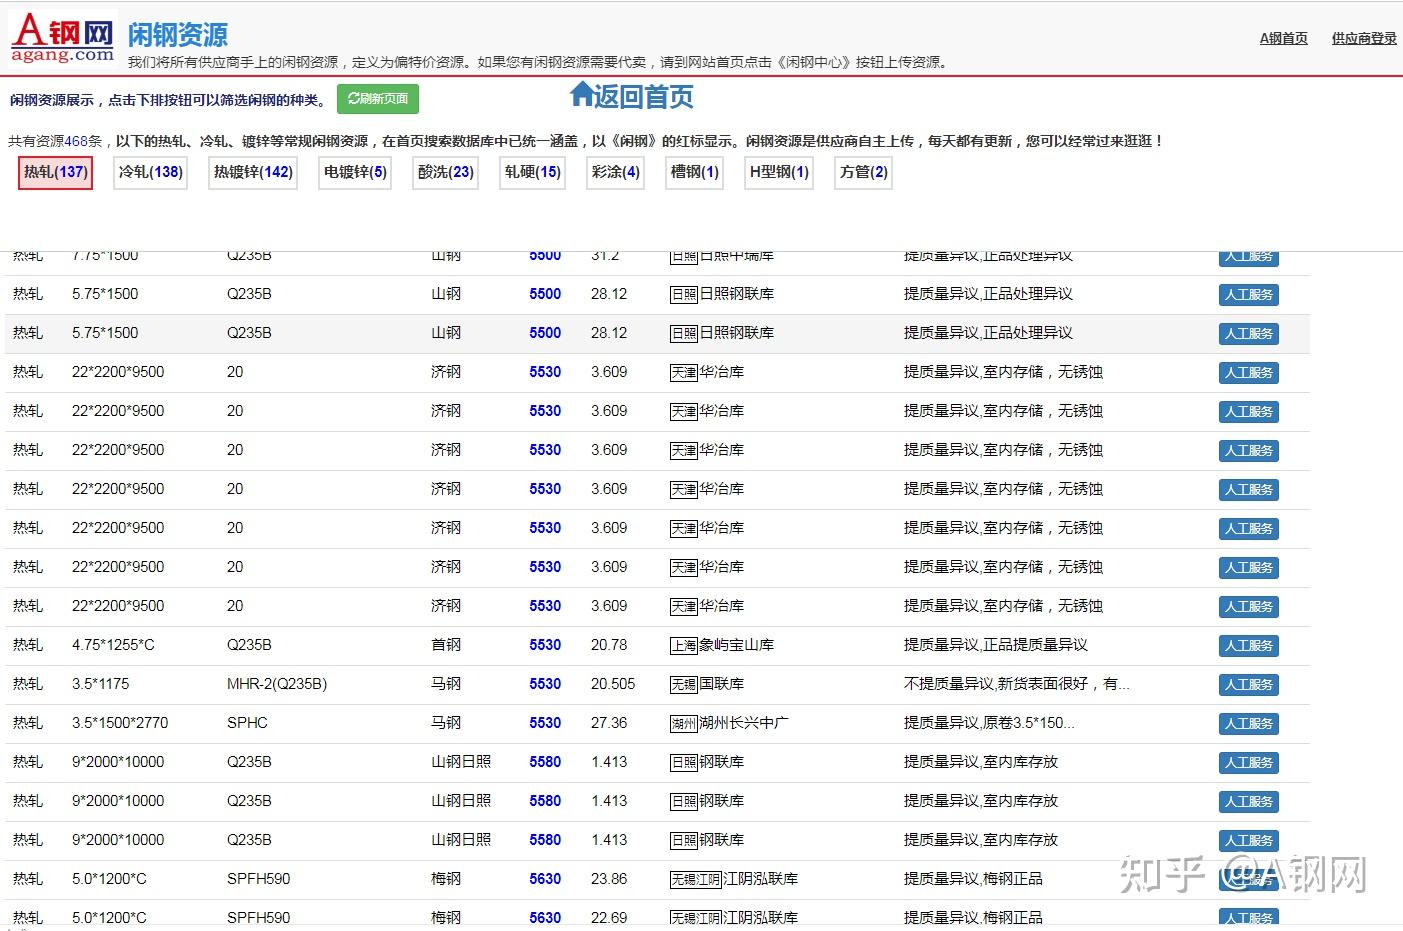Click the SPHC material cell
The width and height of the screenshot is (1403, 931).
[x=247, y=723]
